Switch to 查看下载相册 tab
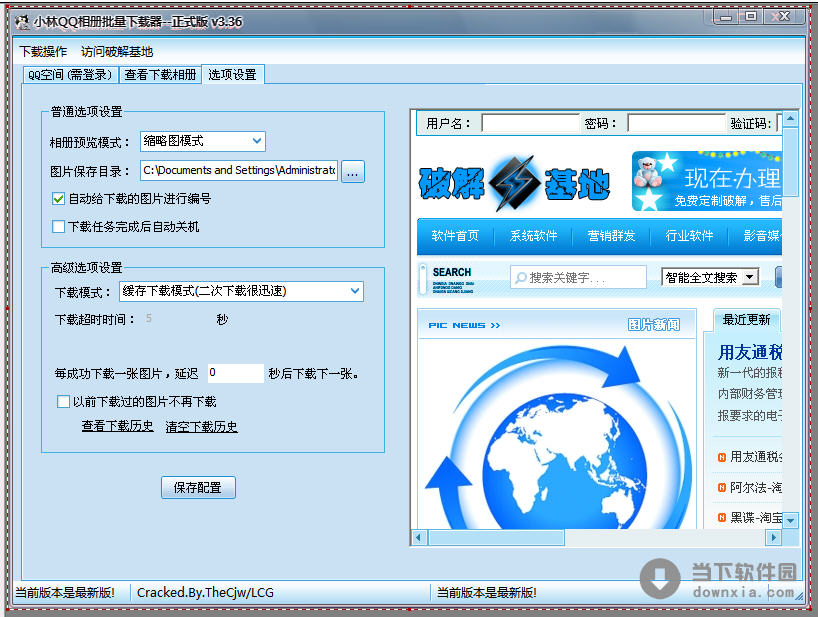 160,75
